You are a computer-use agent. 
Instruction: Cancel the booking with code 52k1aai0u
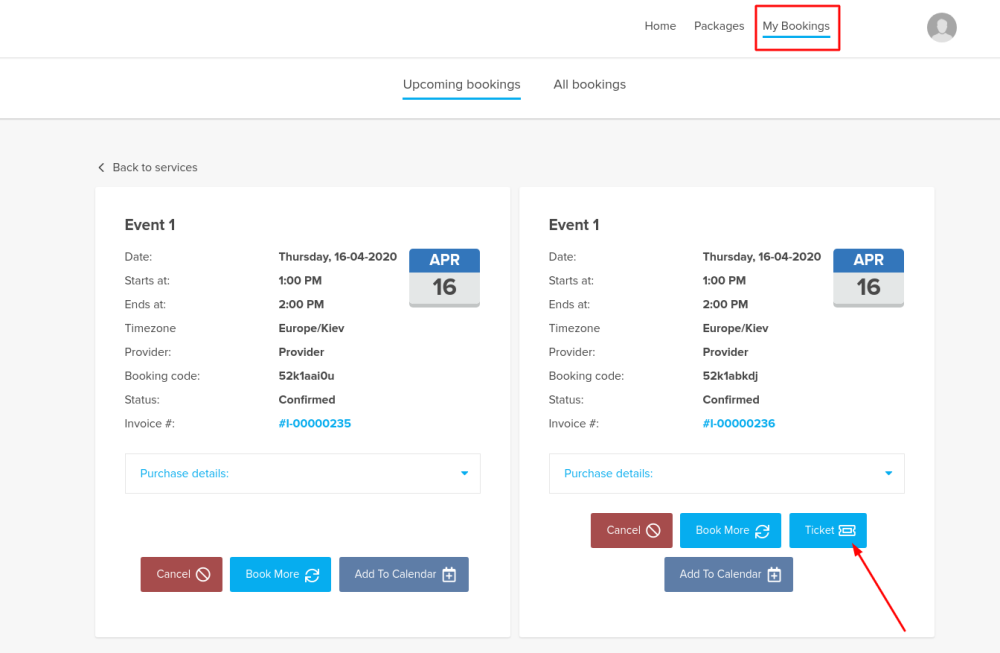pyautogui.click(x=181, y=574)
